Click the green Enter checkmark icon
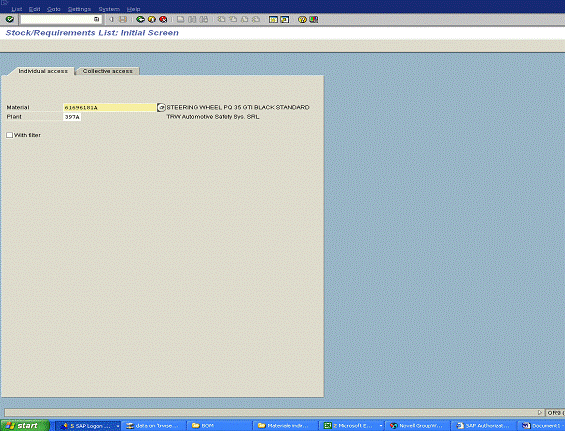The height and width of the screenshot is (431, 565). pyautogui.click(x=10, y=19)
